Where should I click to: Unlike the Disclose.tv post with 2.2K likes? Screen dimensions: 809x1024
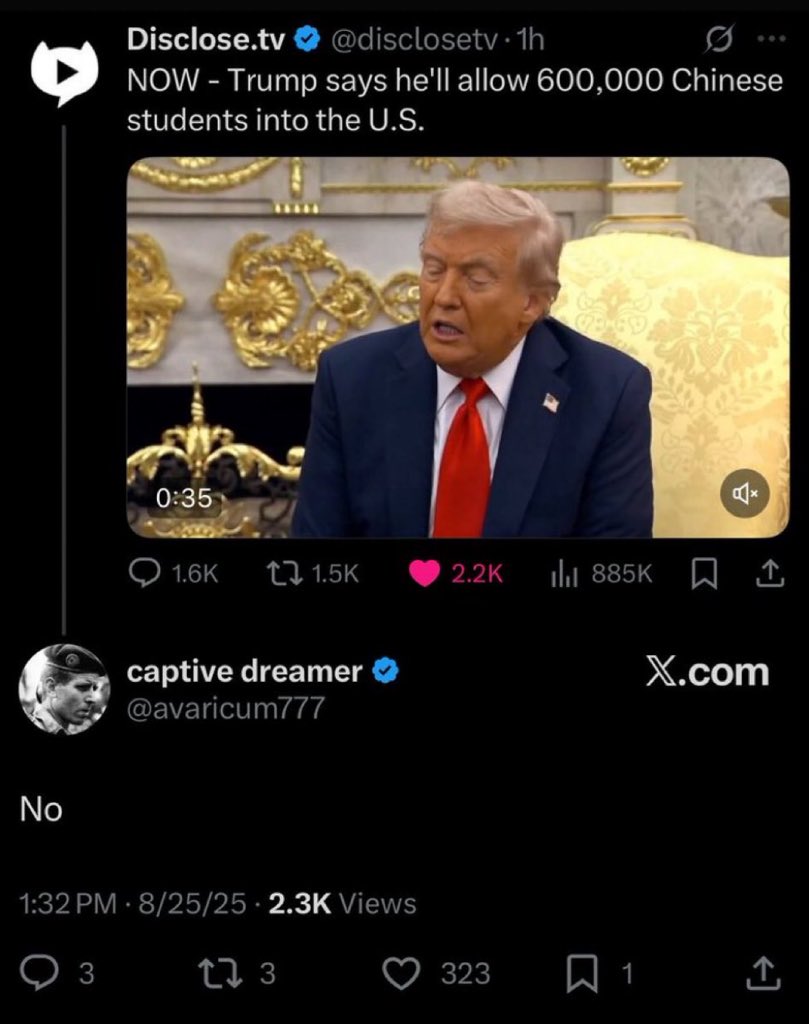coord(456,573)
